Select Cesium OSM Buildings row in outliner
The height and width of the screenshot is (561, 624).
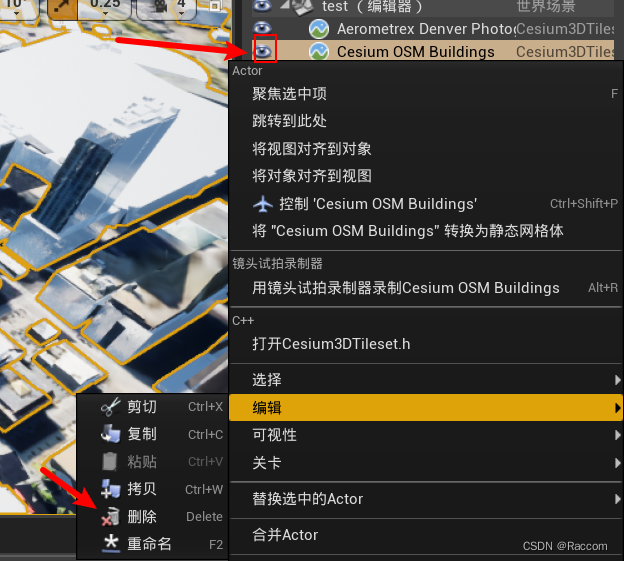click(433, 51)
